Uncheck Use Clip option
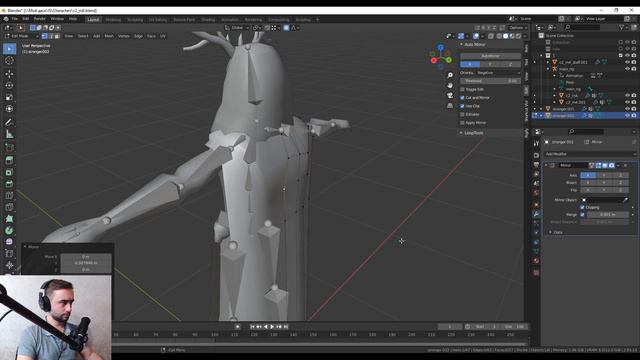Screen dimensions: 640x360 pyautogui.click(x=462, y=106)
